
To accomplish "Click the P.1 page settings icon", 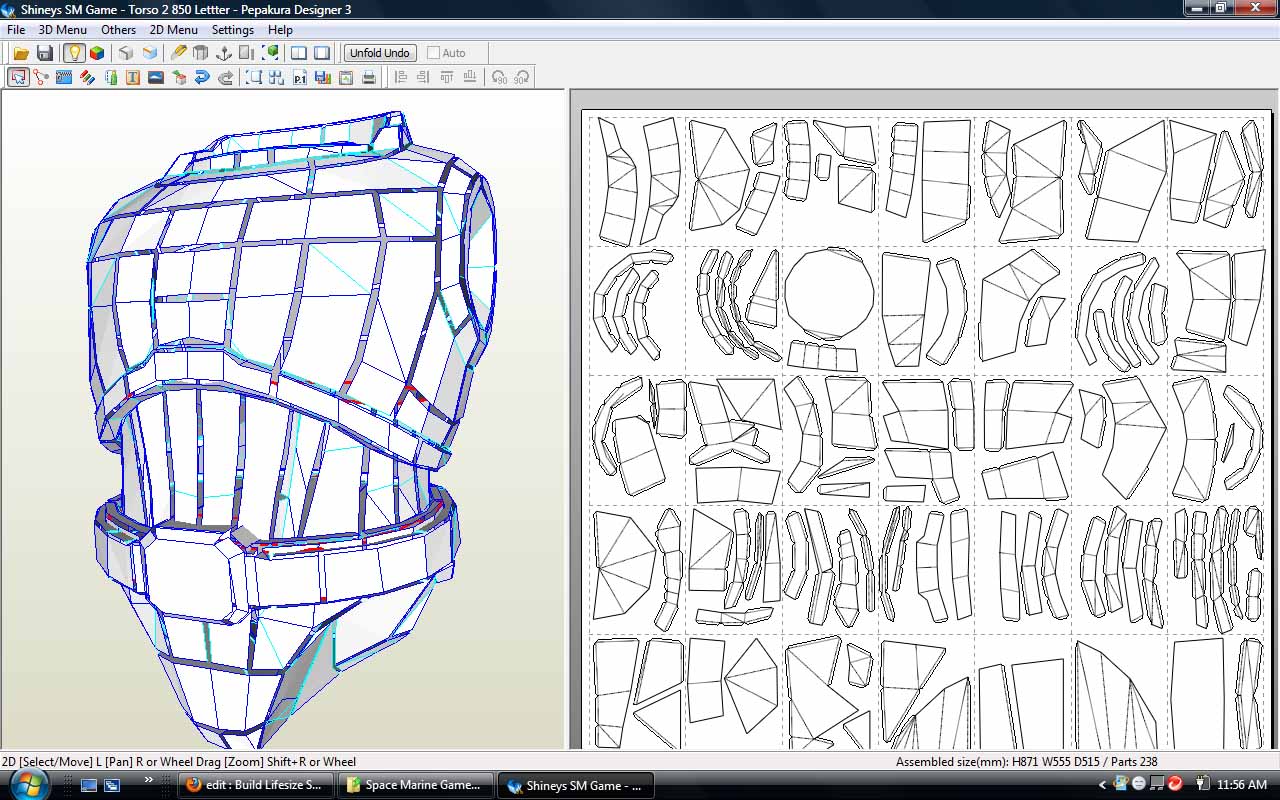I will point(300,77).
